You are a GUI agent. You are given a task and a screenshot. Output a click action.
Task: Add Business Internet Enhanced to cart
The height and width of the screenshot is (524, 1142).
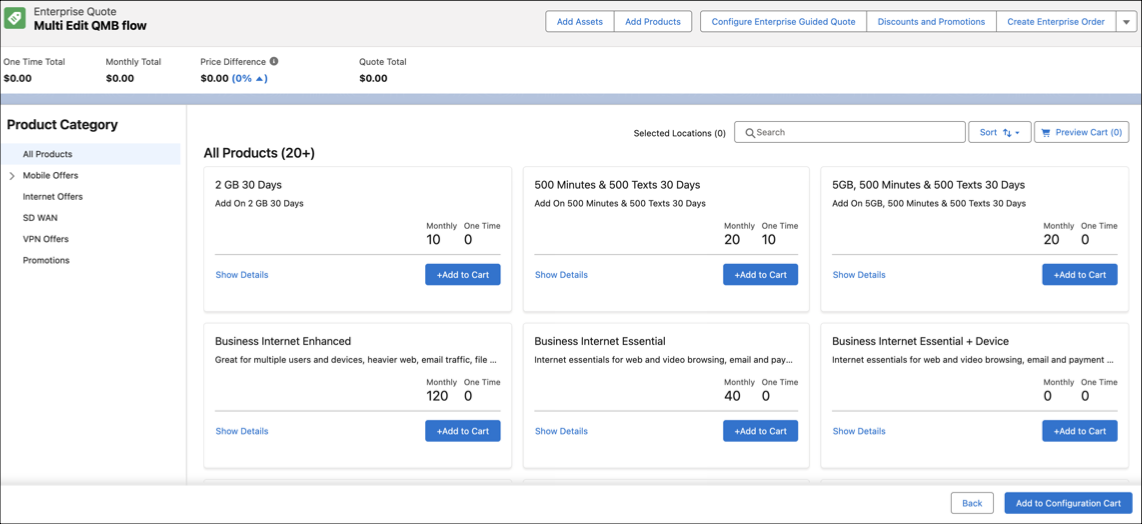coord(462,431)
